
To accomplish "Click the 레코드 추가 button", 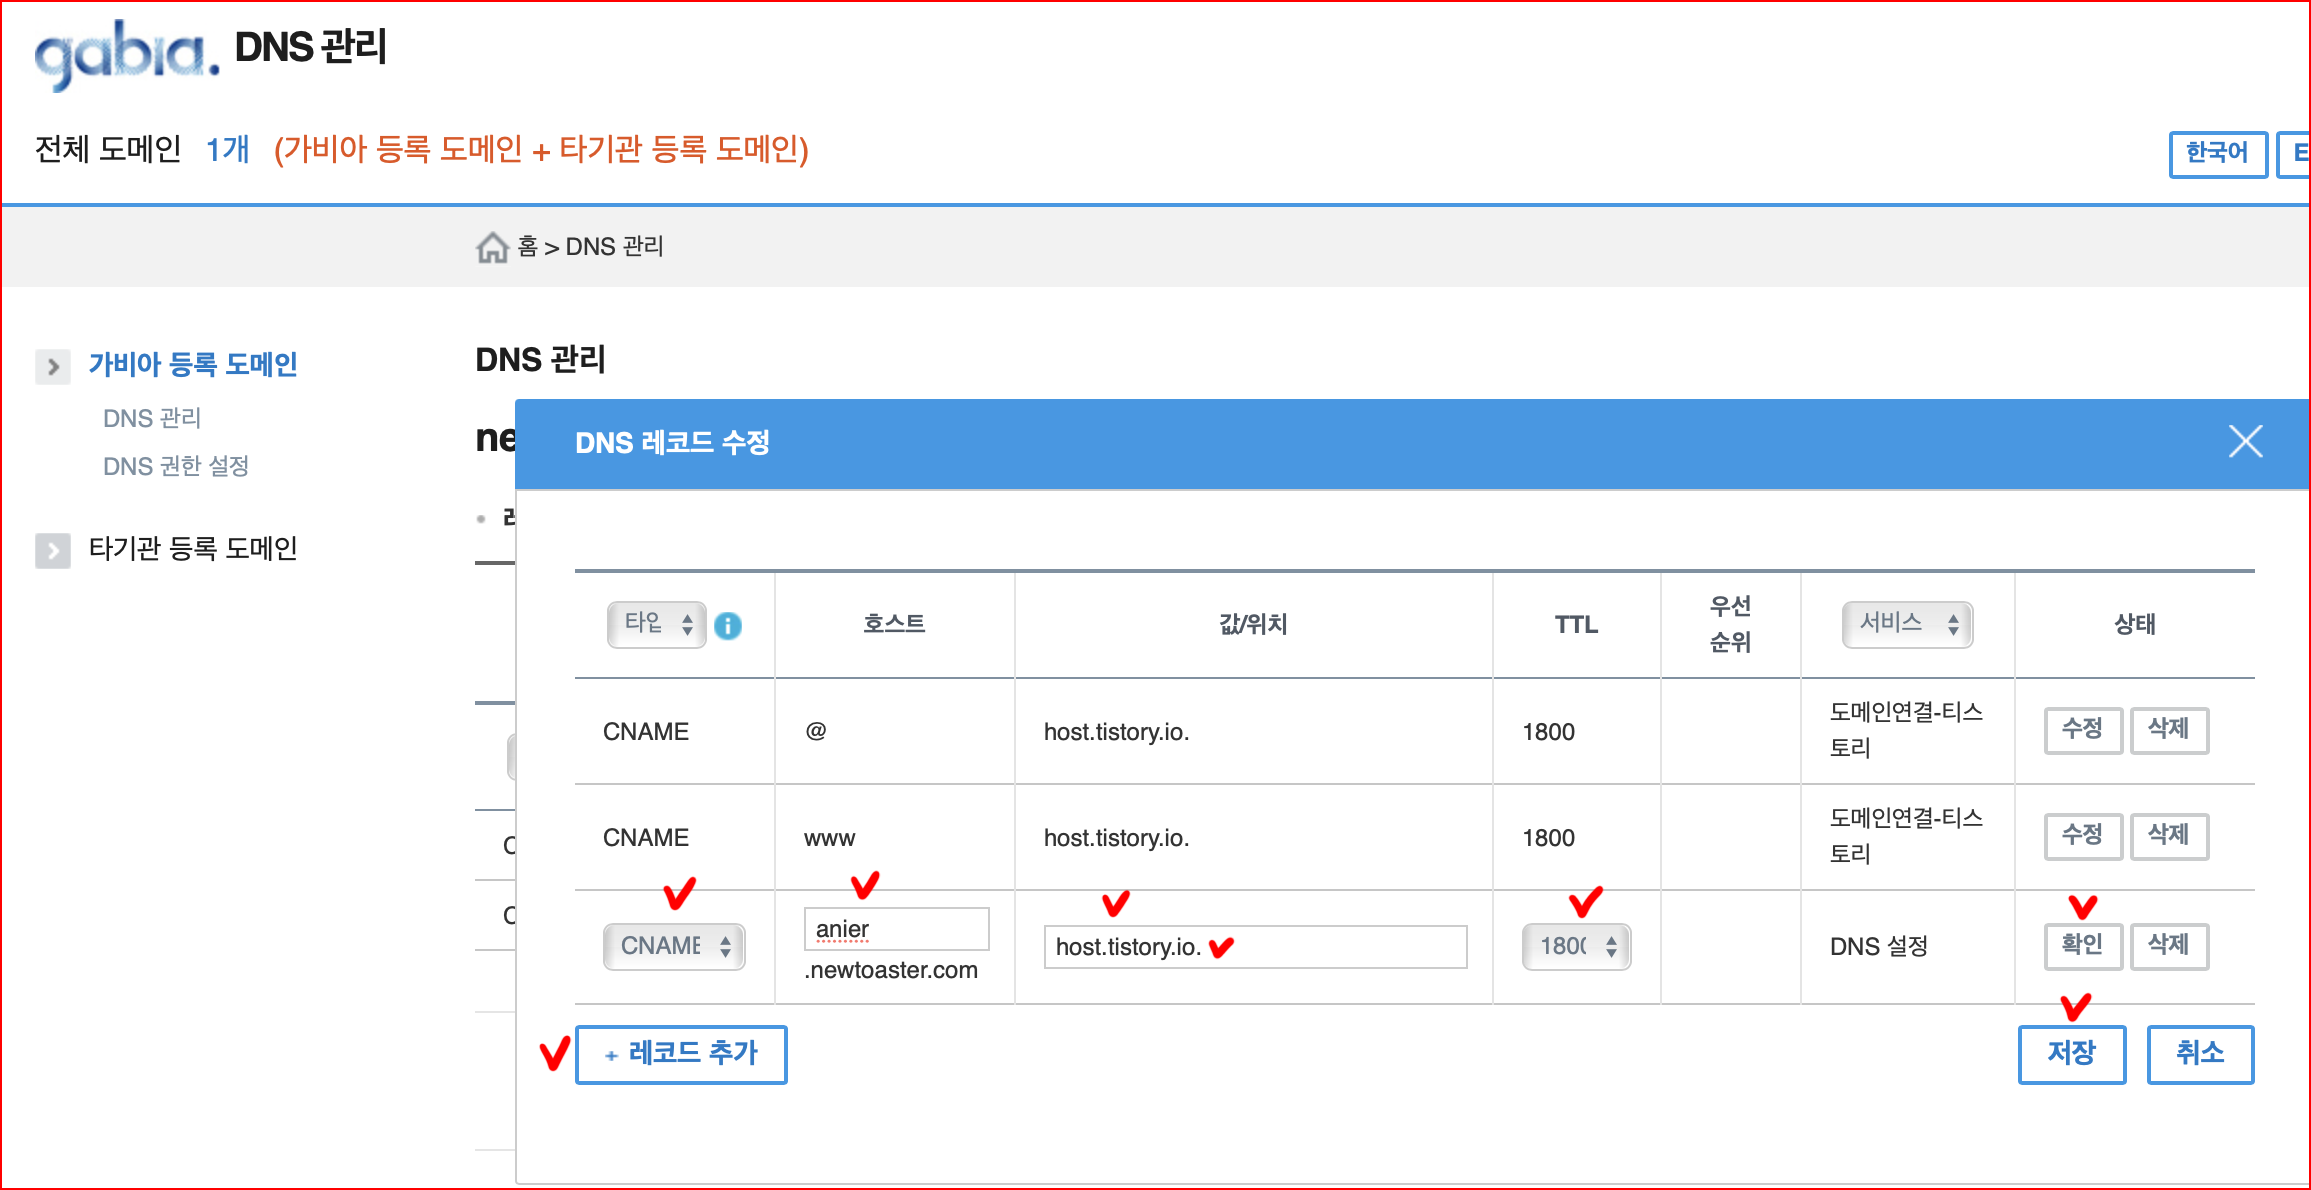I will (x=681, y=1054).
